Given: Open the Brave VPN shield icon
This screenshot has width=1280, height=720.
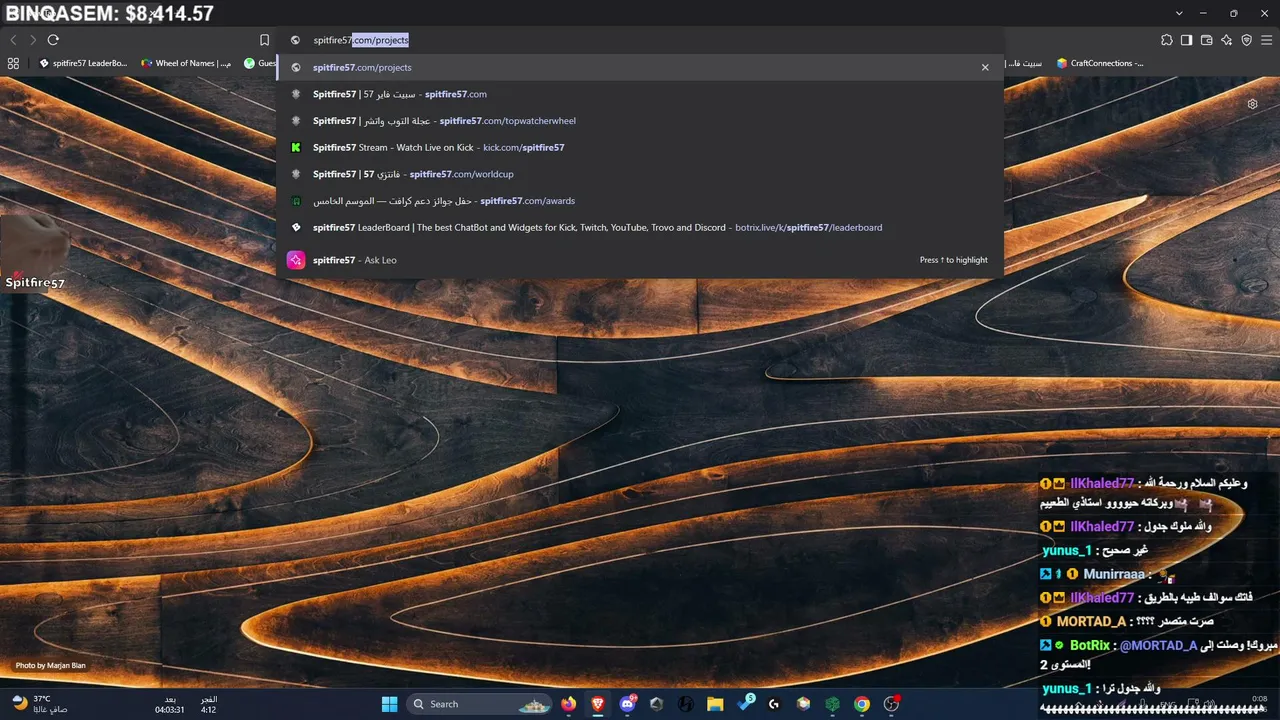Looking at the screenshot, I should (1246, 40).
